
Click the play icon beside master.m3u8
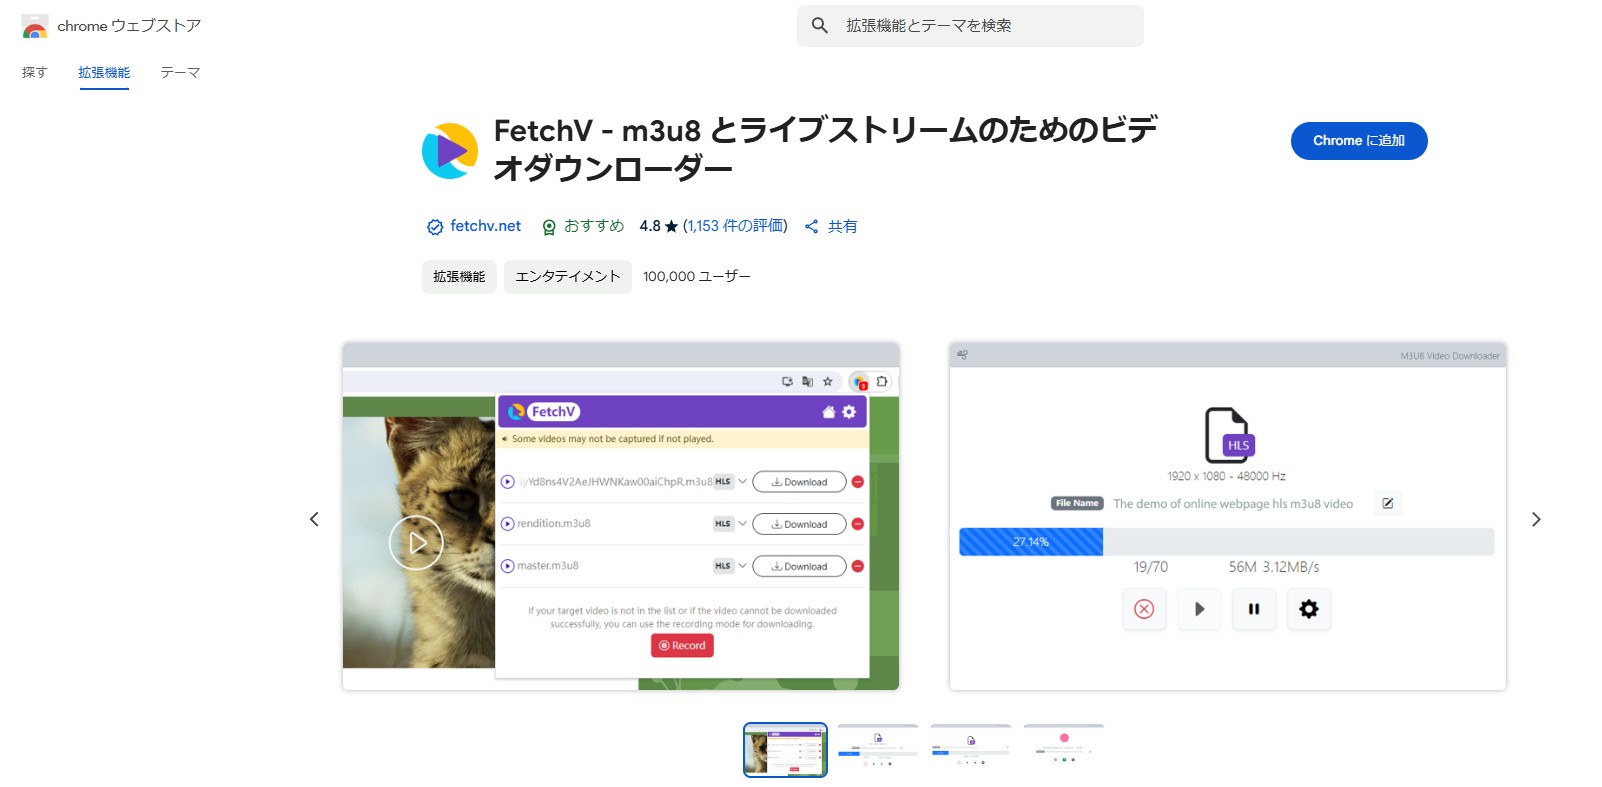(508, 566)
